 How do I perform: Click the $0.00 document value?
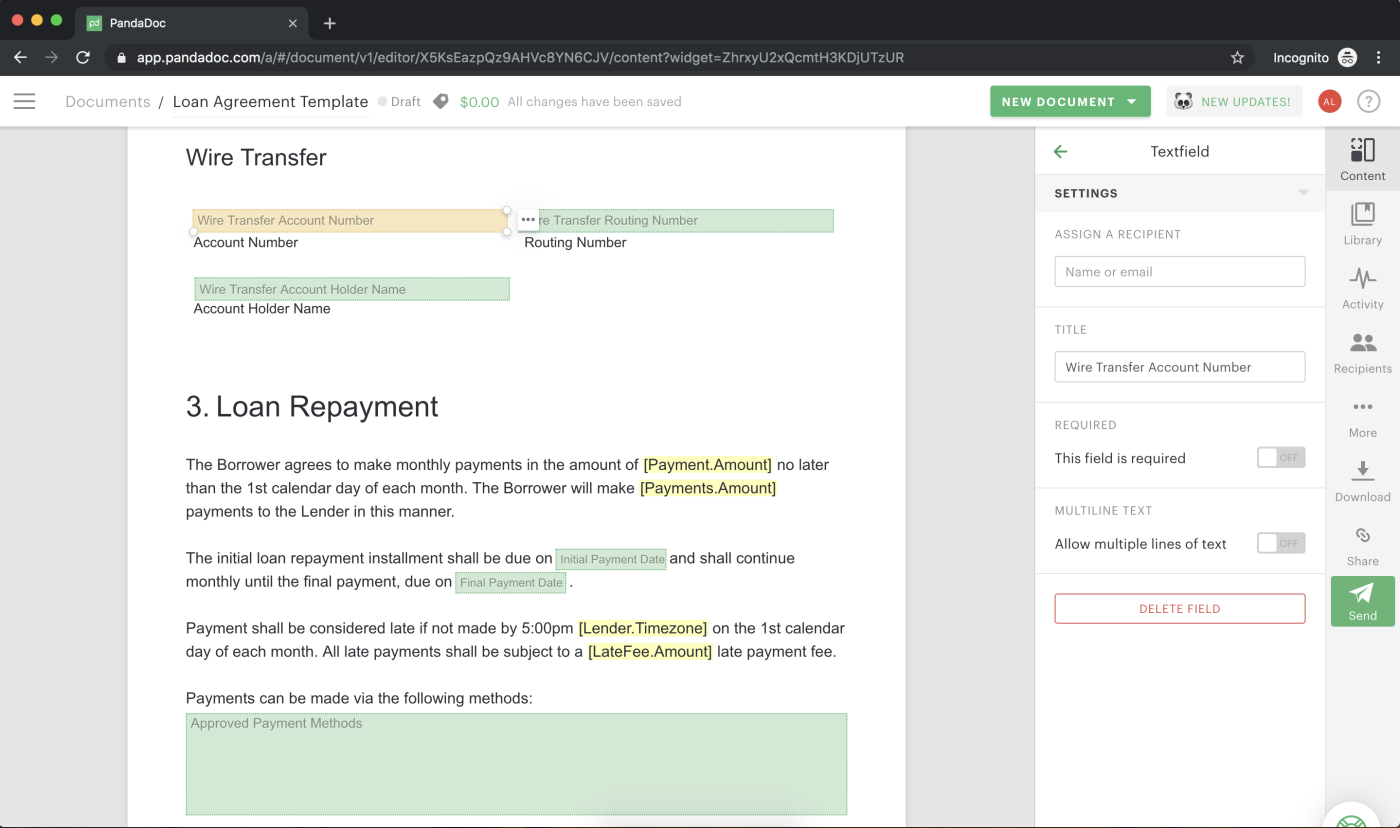tap(479, 101)
